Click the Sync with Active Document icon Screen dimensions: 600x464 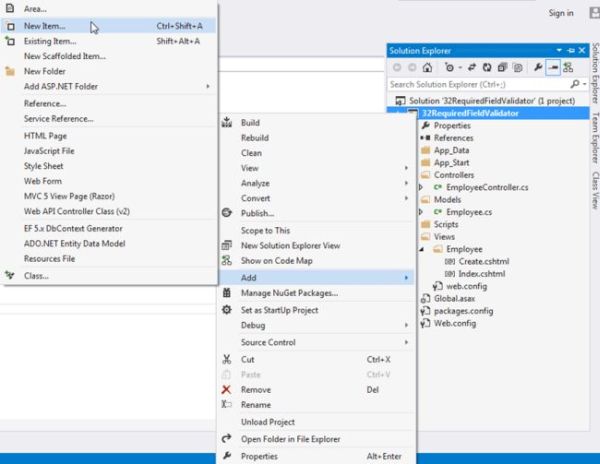tap(472, 68)
